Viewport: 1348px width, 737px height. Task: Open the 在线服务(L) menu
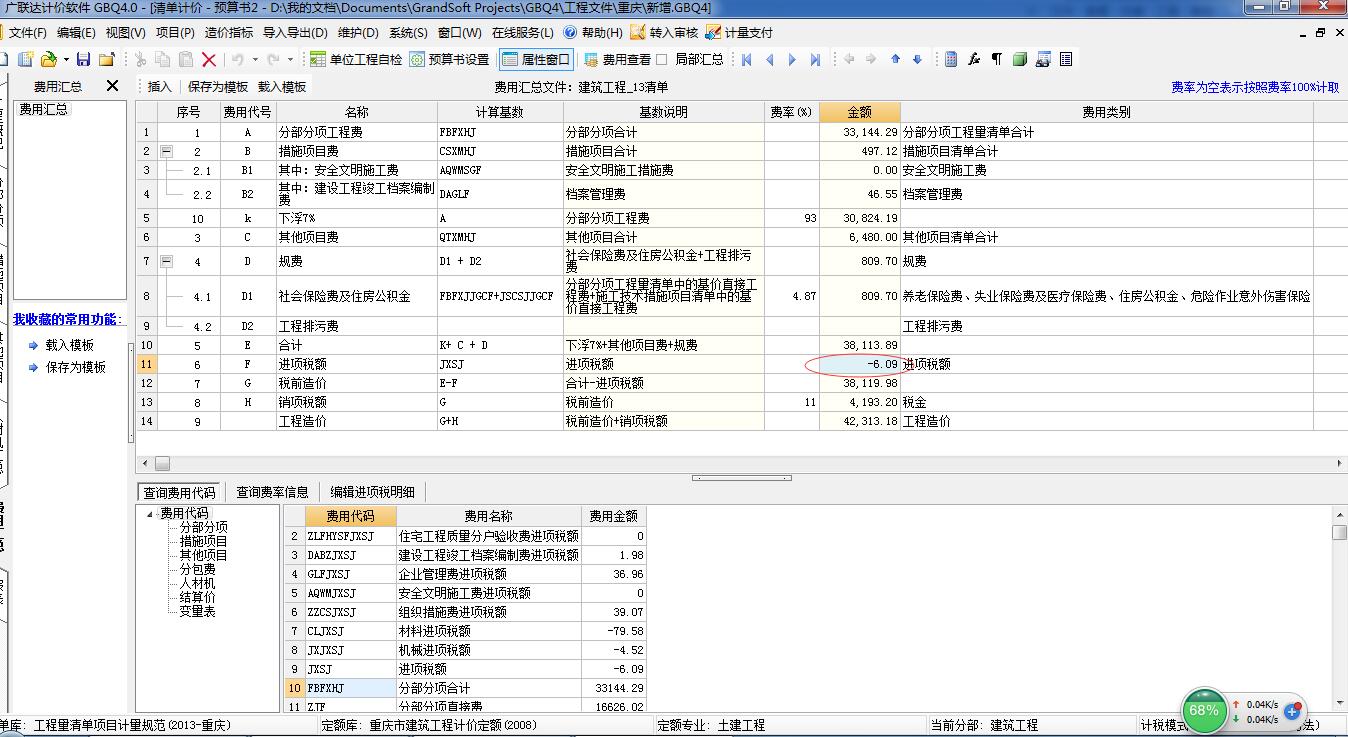pos(522,33)
